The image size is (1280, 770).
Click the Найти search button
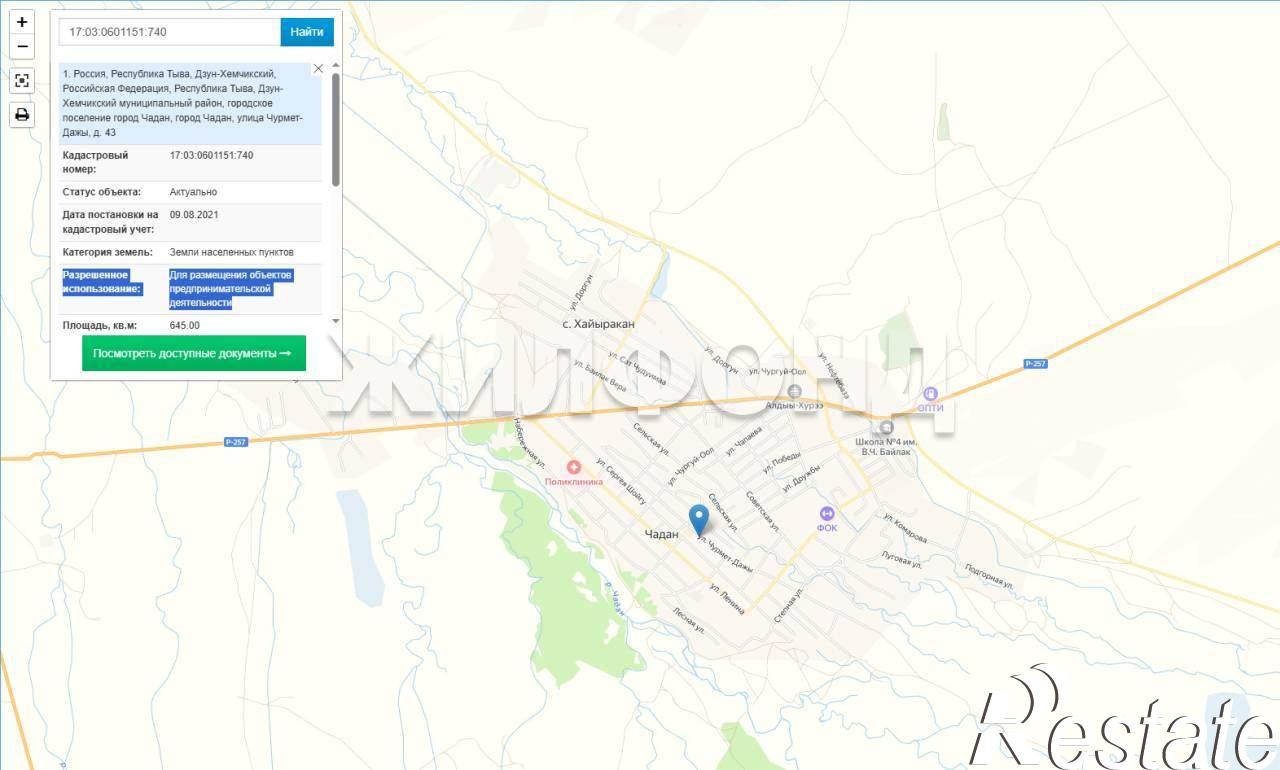(x=307, y=32)
